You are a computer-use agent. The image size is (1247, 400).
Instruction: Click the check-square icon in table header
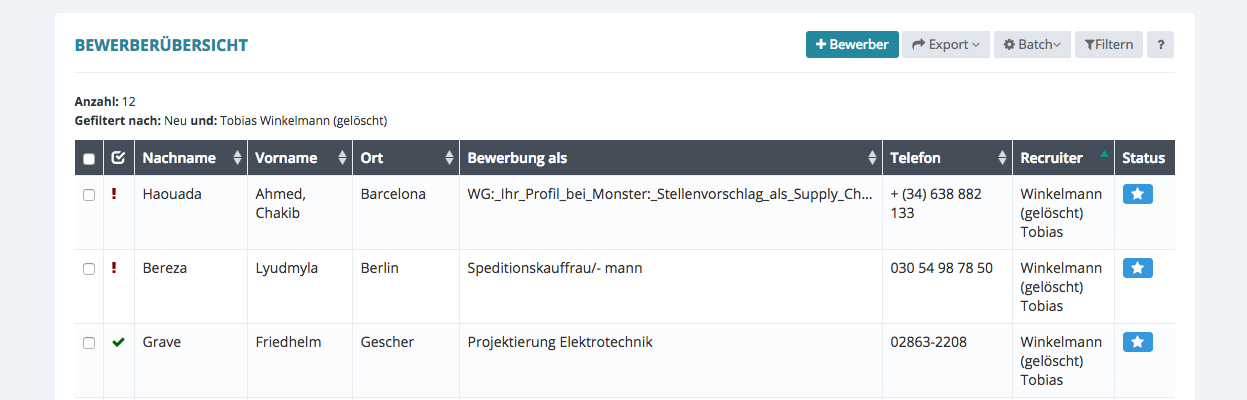tap(118, 158)
